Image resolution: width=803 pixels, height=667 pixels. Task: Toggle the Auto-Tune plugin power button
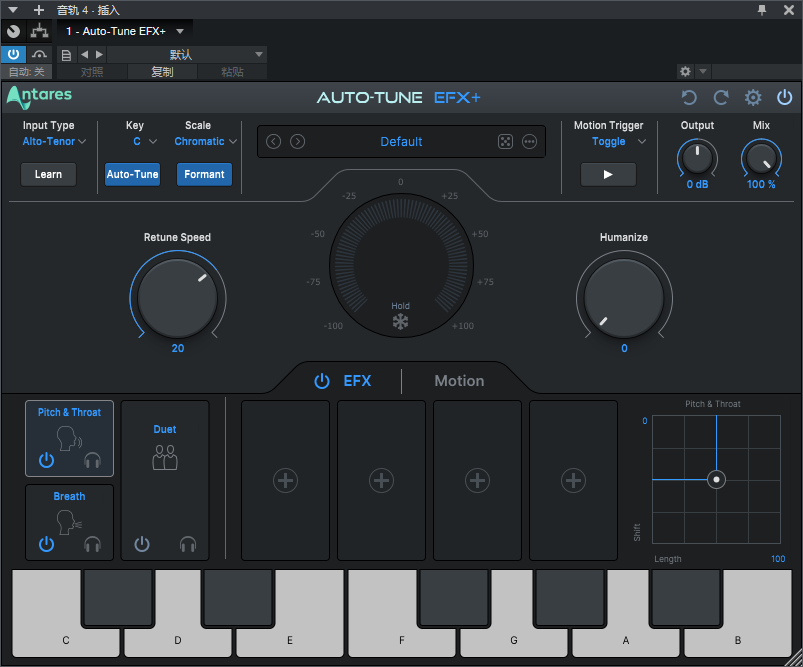coord(785,97)
